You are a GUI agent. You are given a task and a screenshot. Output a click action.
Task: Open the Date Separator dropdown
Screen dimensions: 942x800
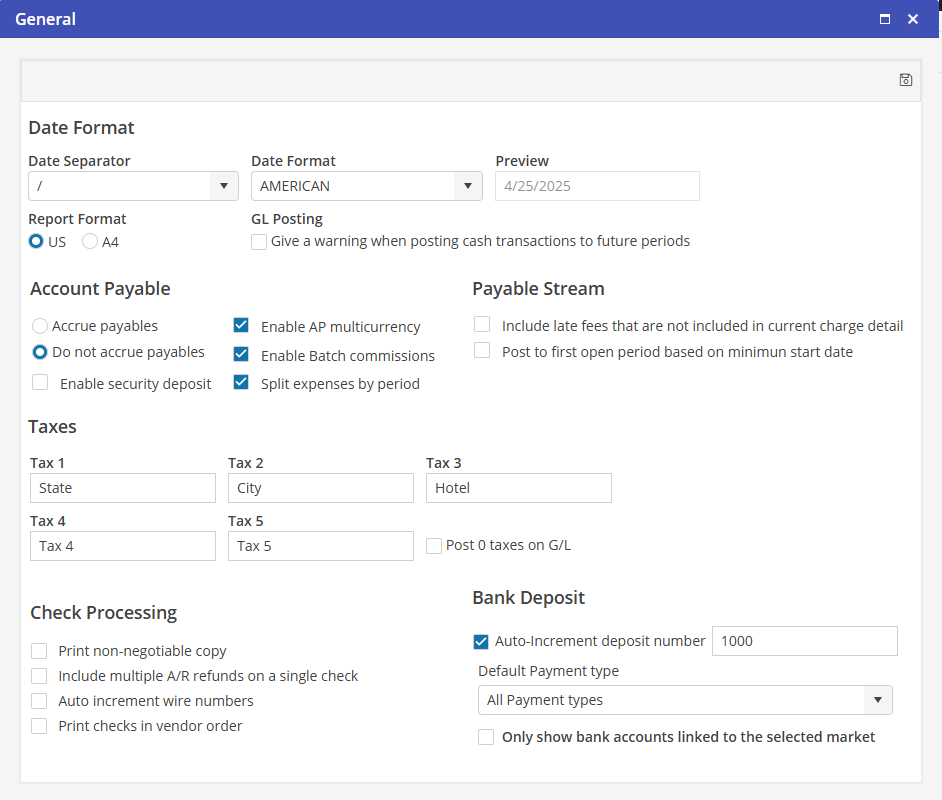[x=223, y=186]
